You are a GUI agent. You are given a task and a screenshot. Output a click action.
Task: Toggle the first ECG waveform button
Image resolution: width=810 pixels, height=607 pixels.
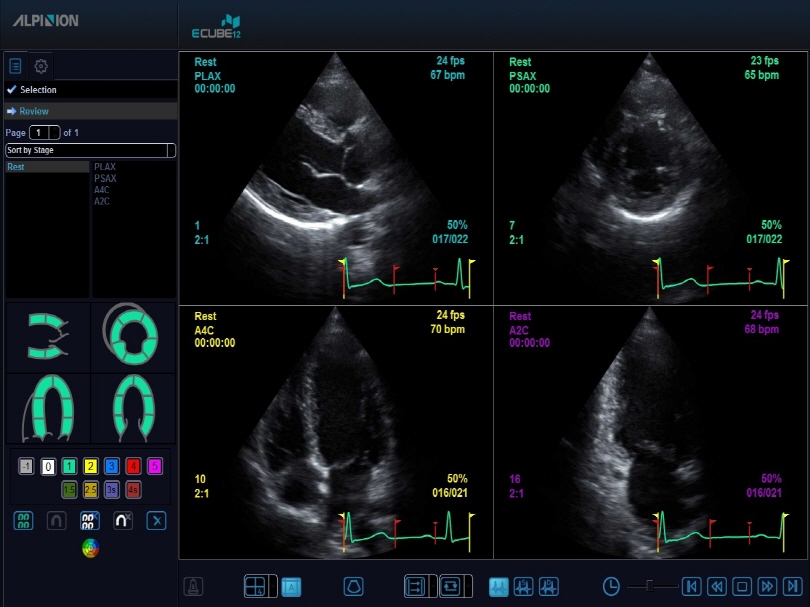[498, 586]
